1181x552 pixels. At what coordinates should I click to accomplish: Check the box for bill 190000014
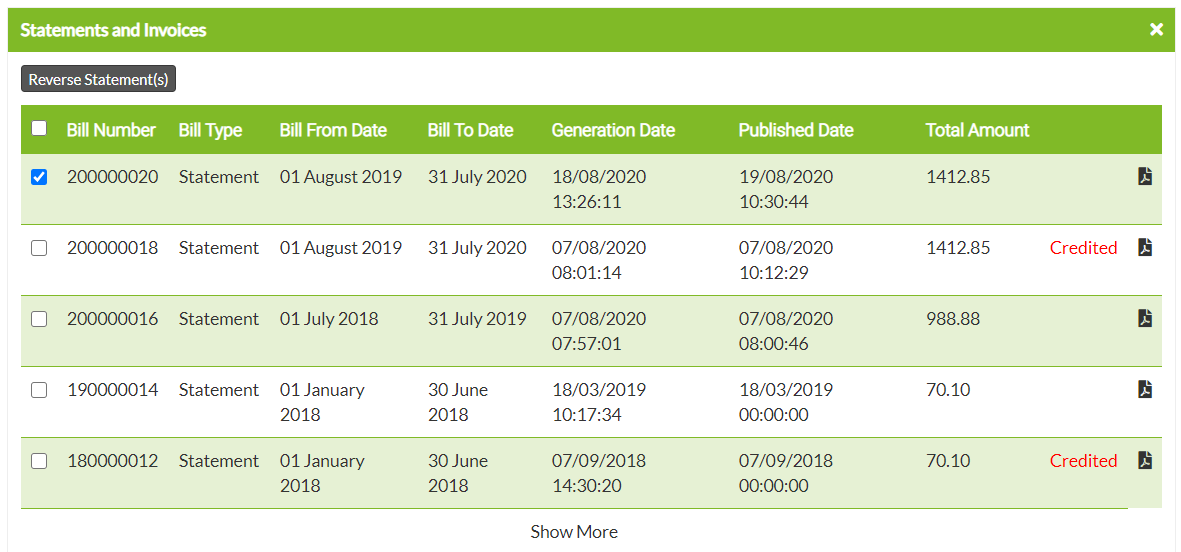click(x=39, y=390)
